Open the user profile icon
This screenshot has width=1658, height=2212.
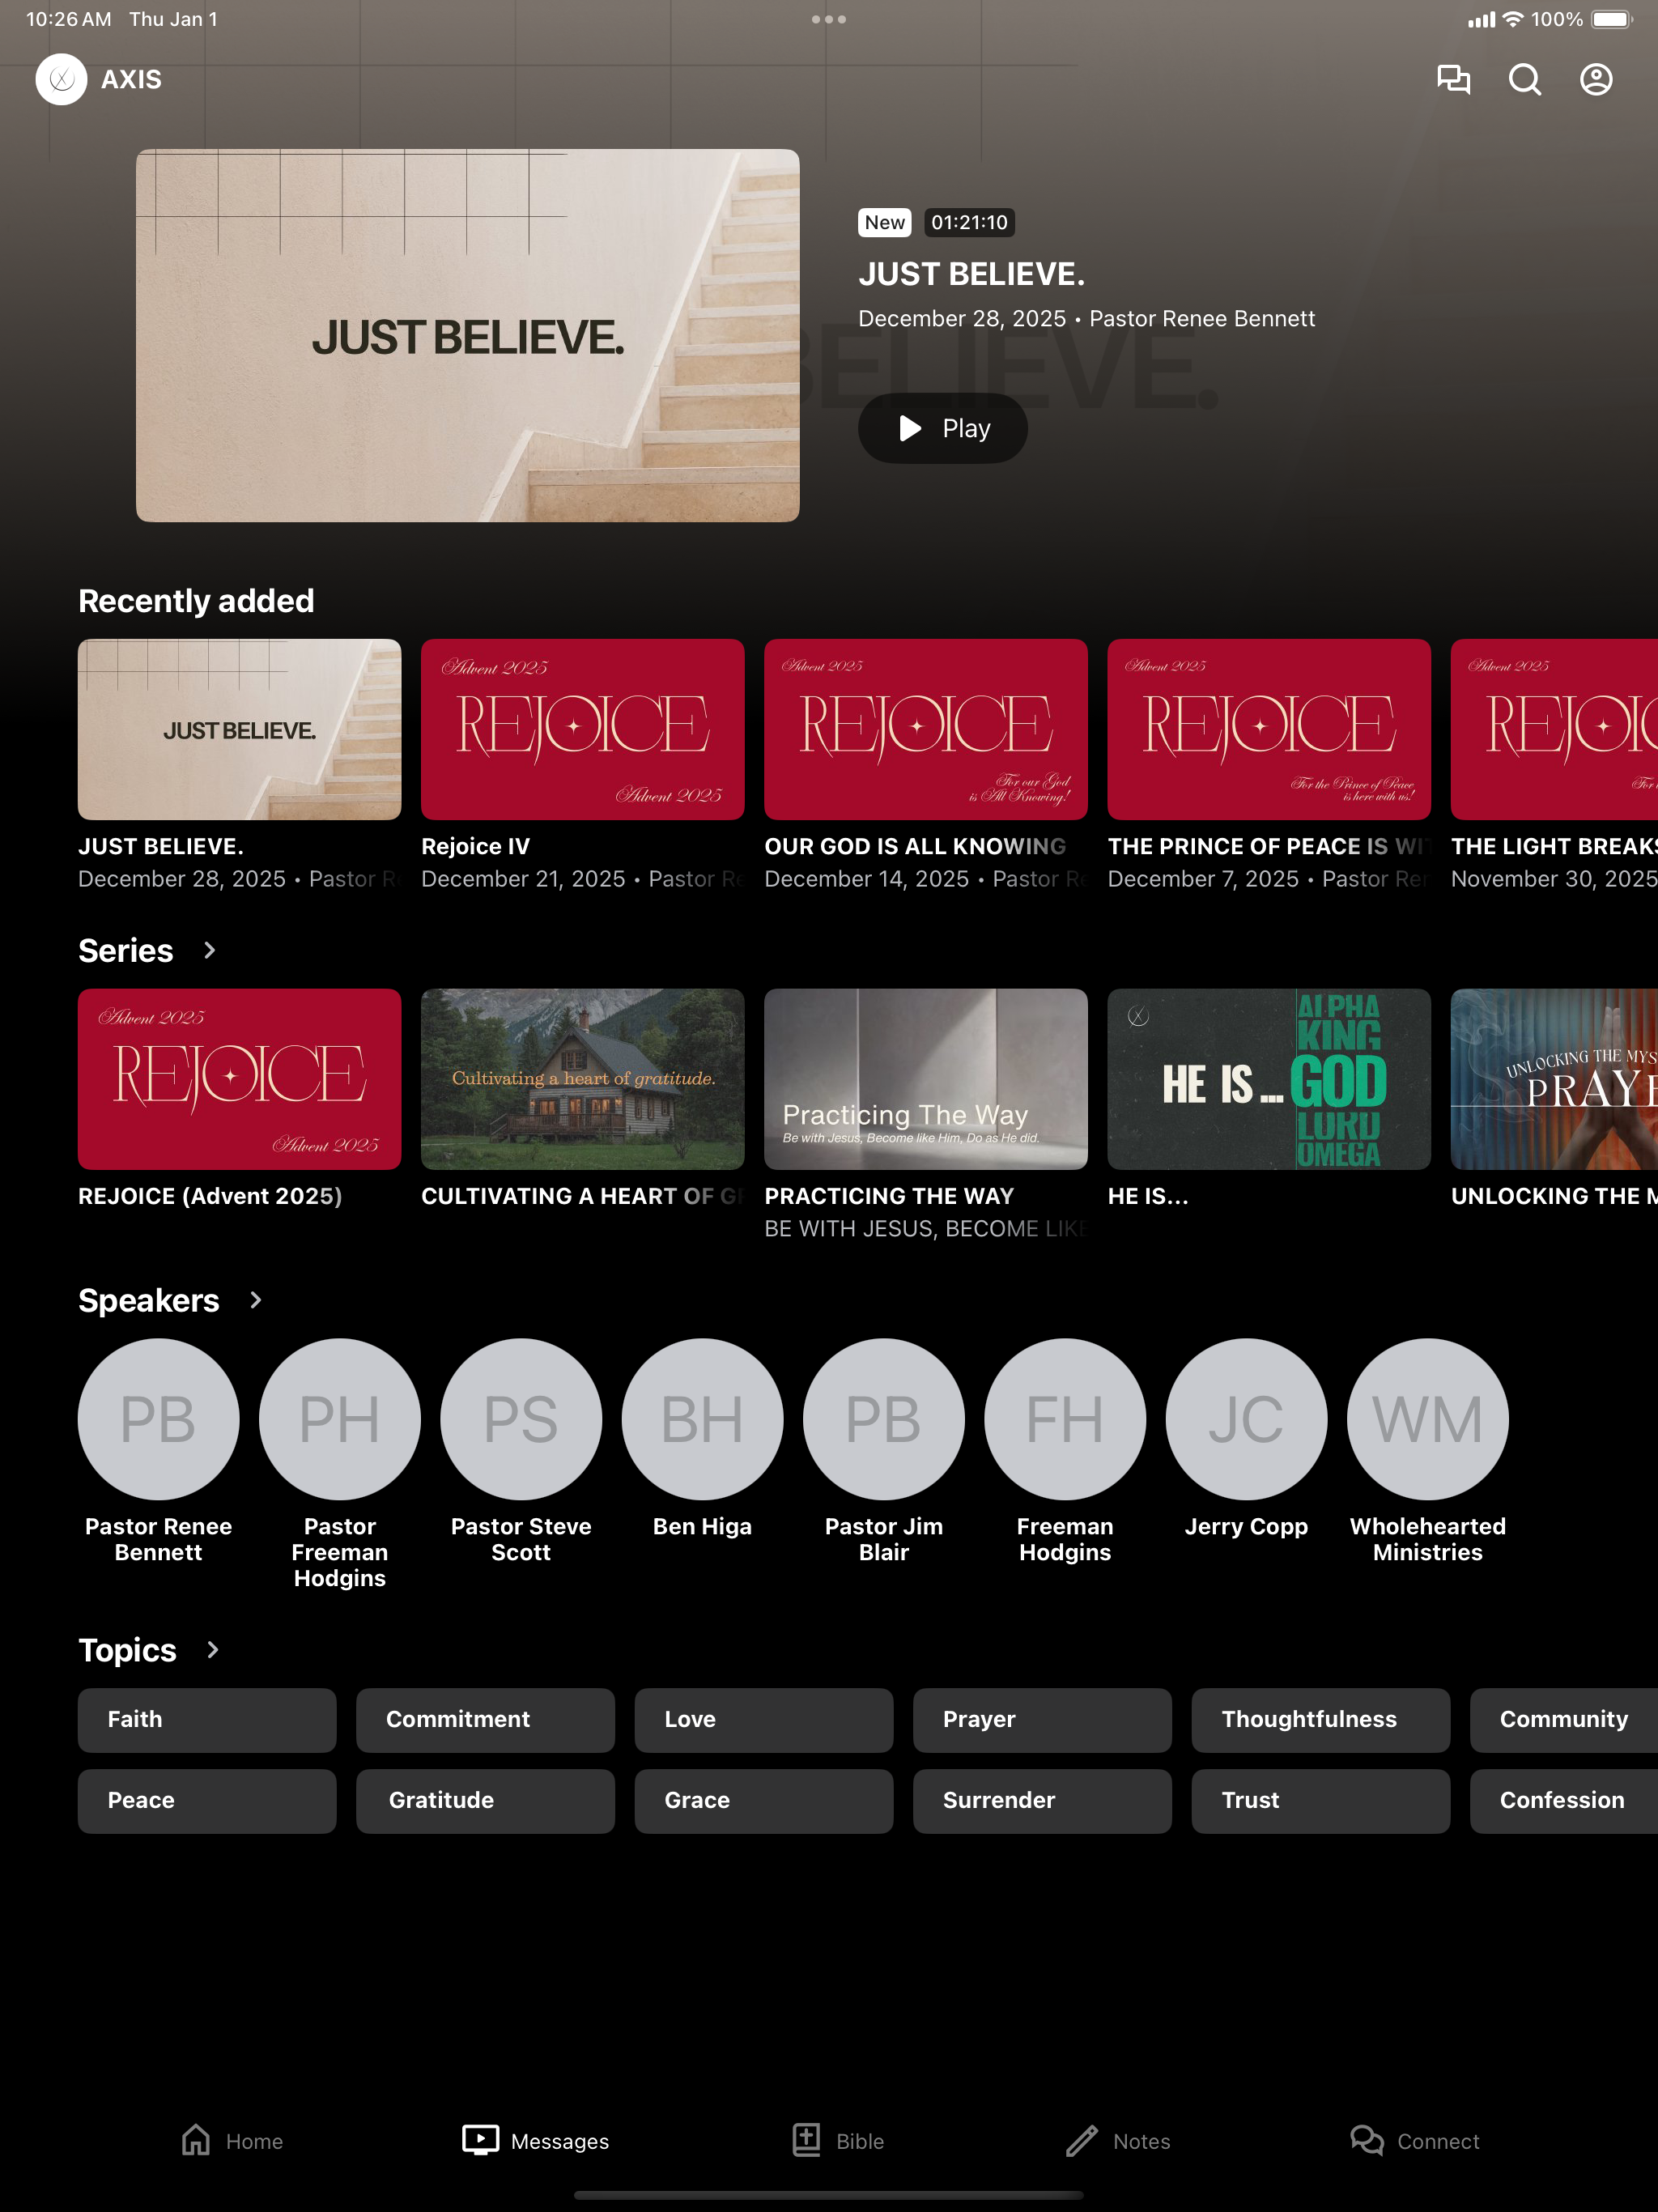pyautogui.click(x=1596, y=79)
